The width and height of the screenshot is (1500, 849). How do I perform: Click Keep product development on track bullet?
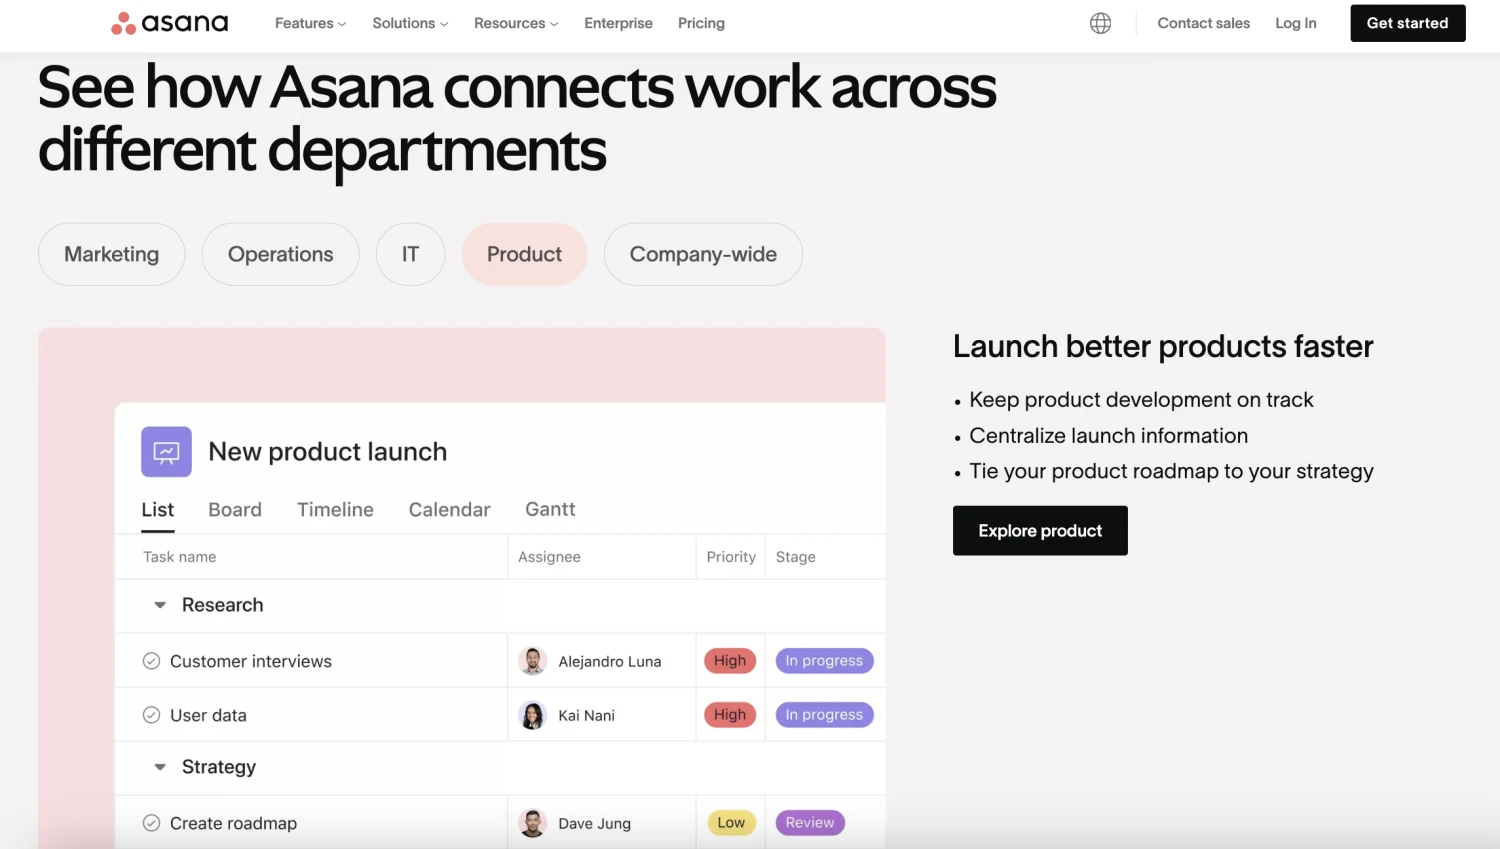pyautogui.click(x=1141, y=400)
